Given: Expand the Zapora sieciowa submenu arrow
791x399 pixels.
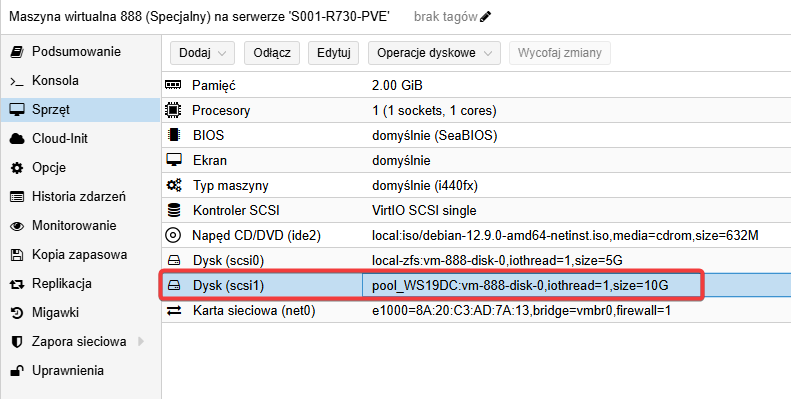Looking at the screenshot, I should [141, 341].
